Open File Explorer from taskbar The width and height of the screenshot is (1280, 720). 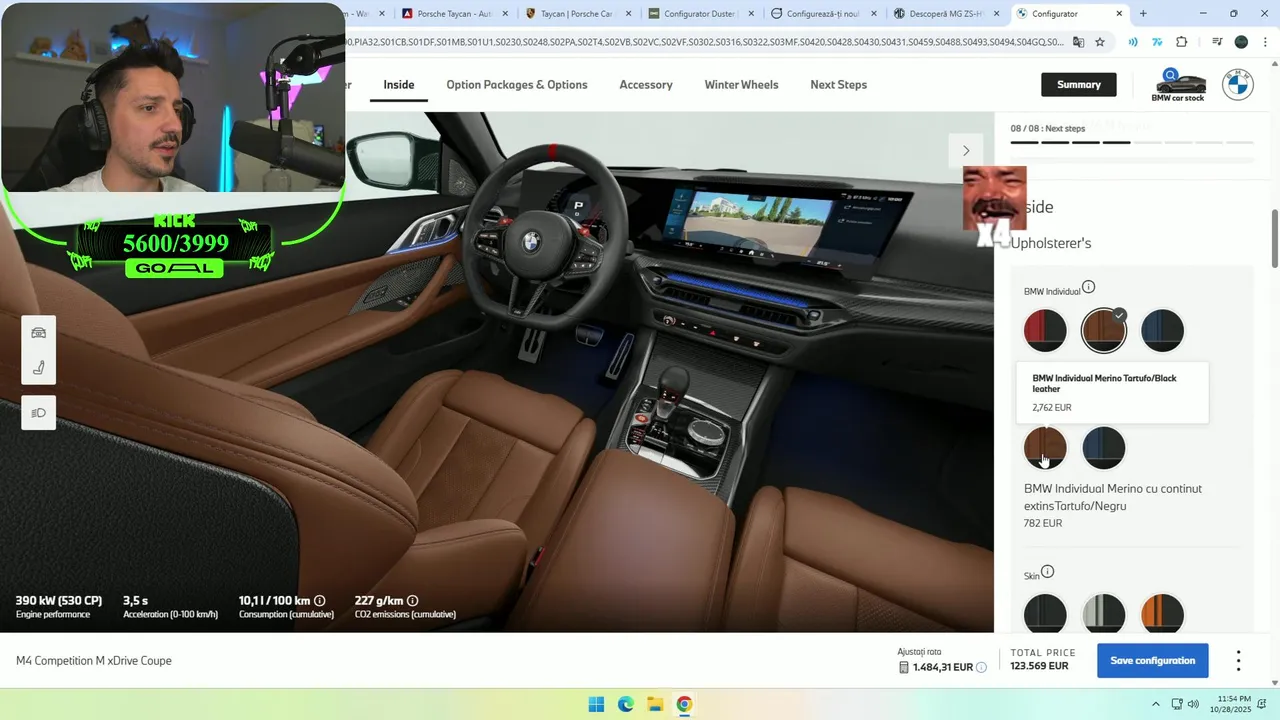click(x=654, y=704)
